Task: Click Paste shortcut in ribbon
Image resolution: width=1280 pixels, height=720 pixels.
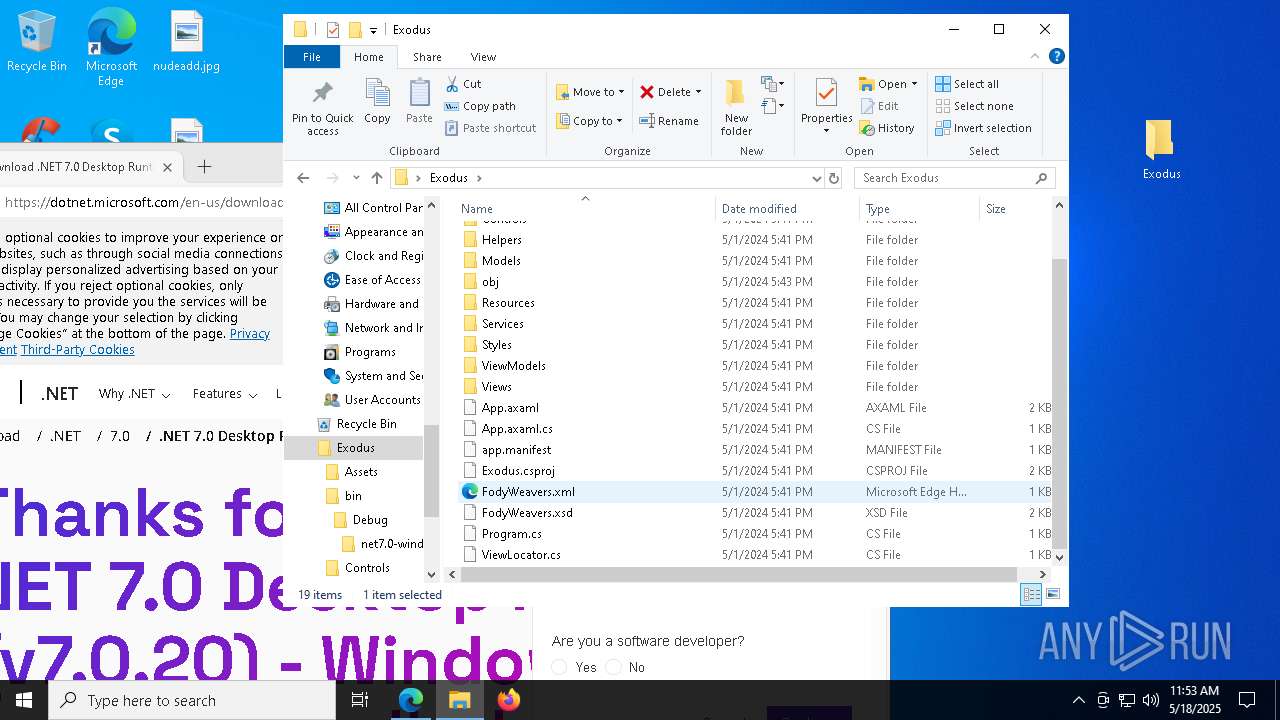Action: (490, 128)
